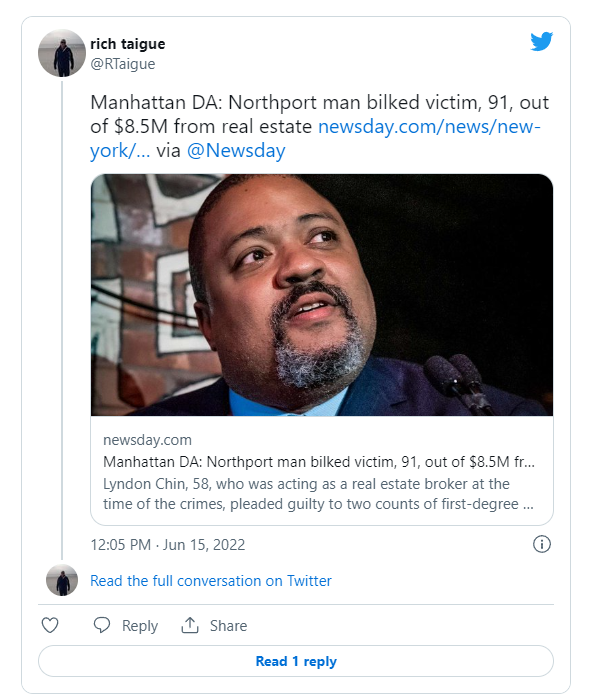Click rich taigue's profile avatar at top
Screen dimensions: 601x699
pyautogui.click(x=62, y=53)
